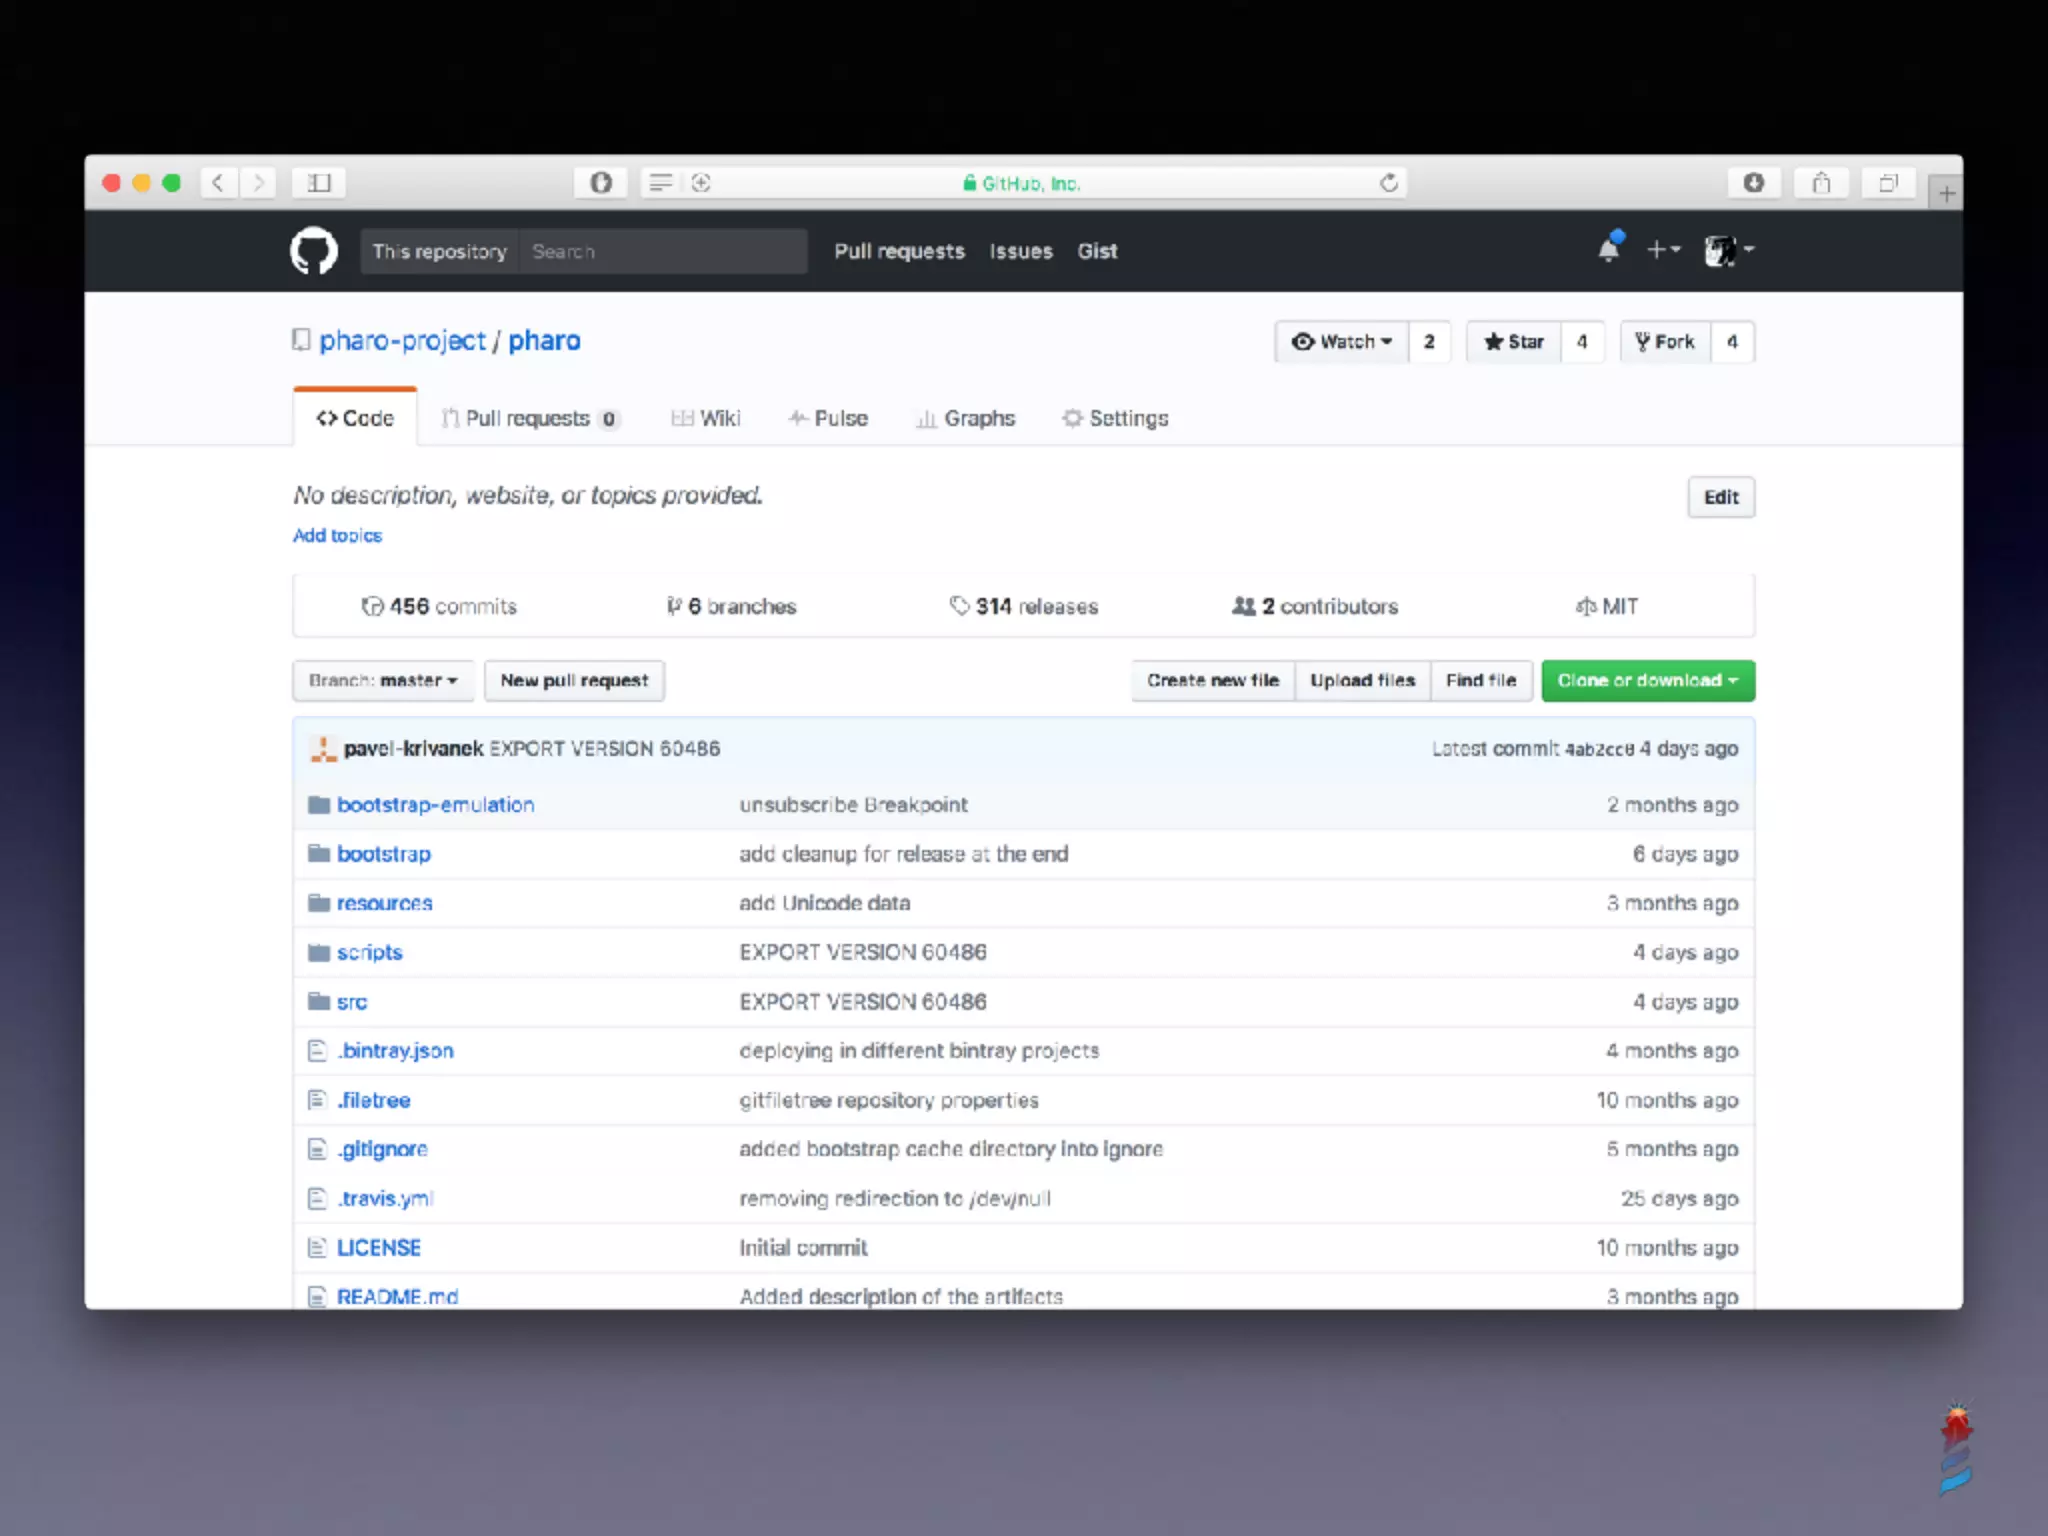Expand the create-new plus menu
The height and width of the screenshot is (1536, 2048).
(1663, 249)
